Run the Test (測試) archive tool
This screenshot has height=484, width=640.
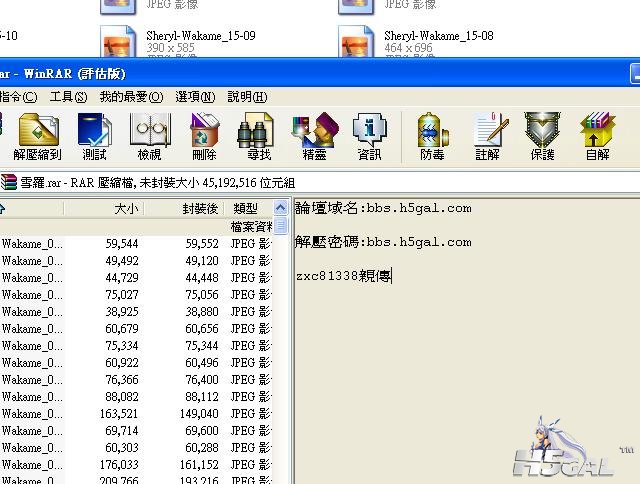pos(94,137)
